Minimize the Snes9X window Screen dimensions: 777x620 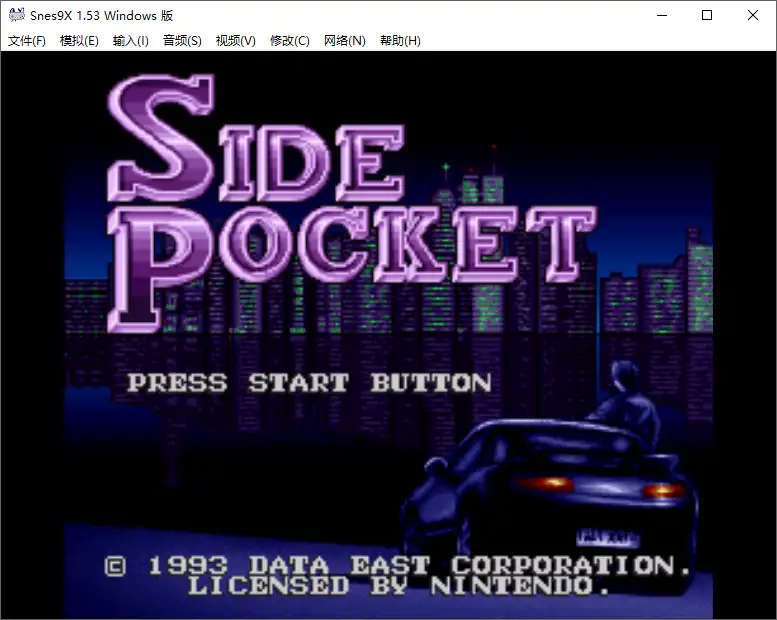661,15
